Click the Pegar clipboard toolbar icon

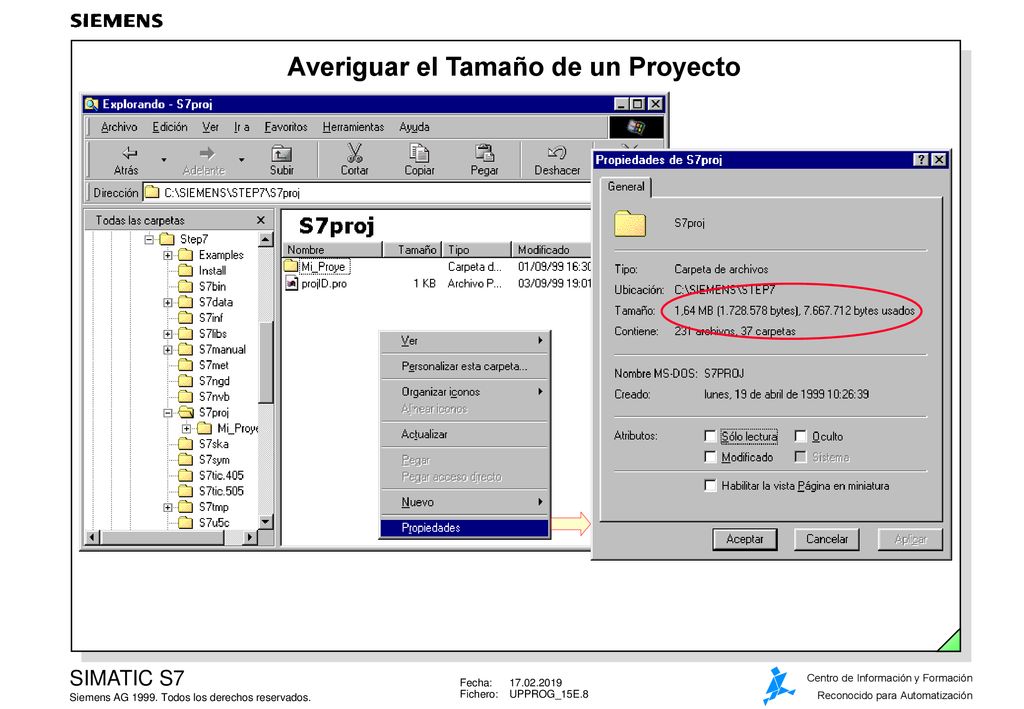[484, 153]
